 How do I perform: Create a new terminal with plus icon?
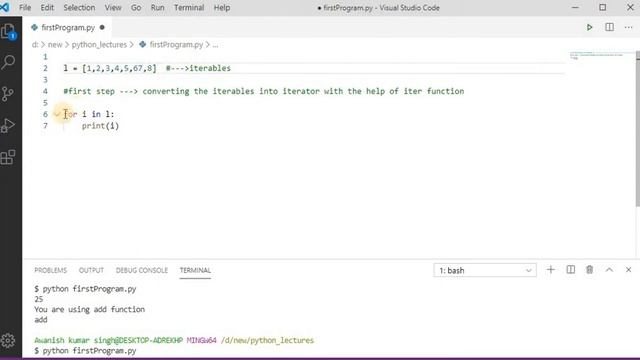(x=551, y=270)
